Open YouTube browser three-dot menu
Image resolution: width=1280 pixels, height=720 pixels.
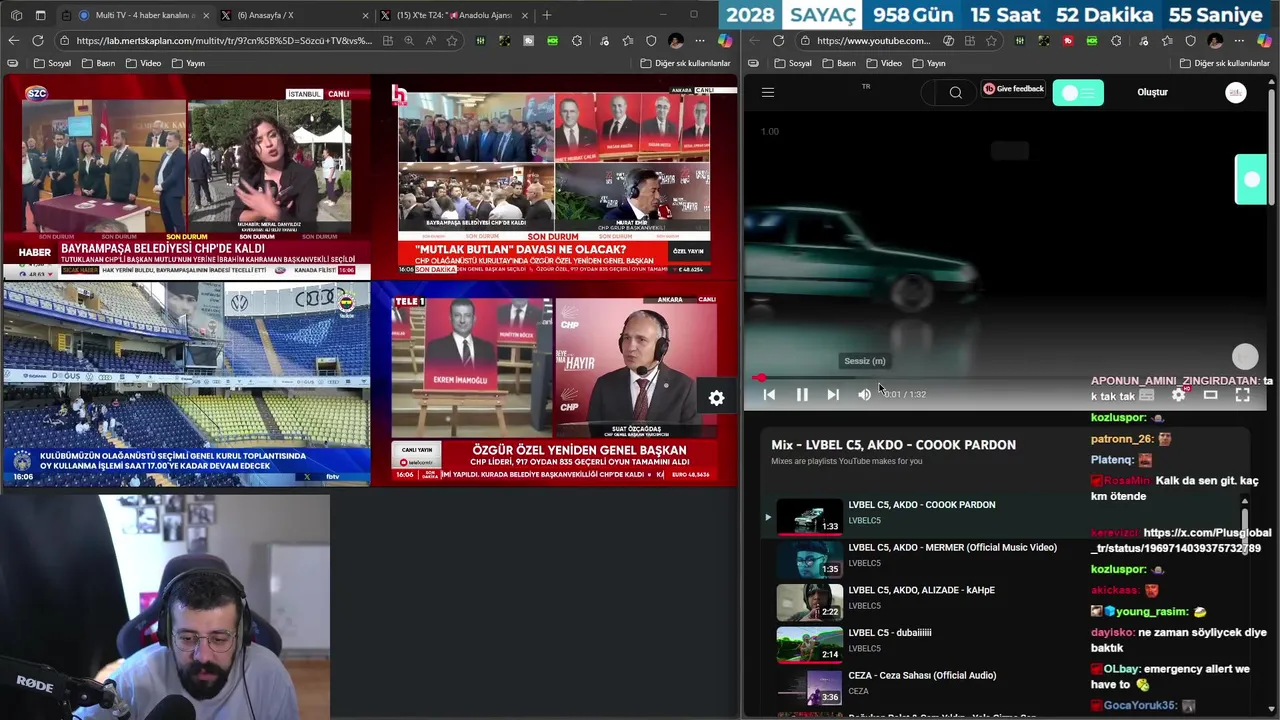click(1239, 41)
